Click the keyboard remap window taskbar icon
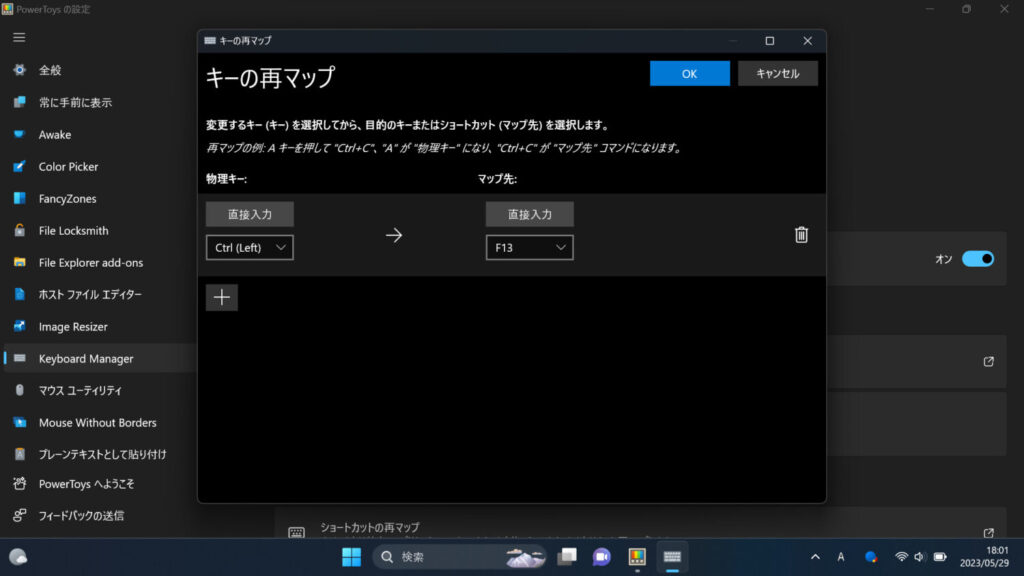 point(672,557)
